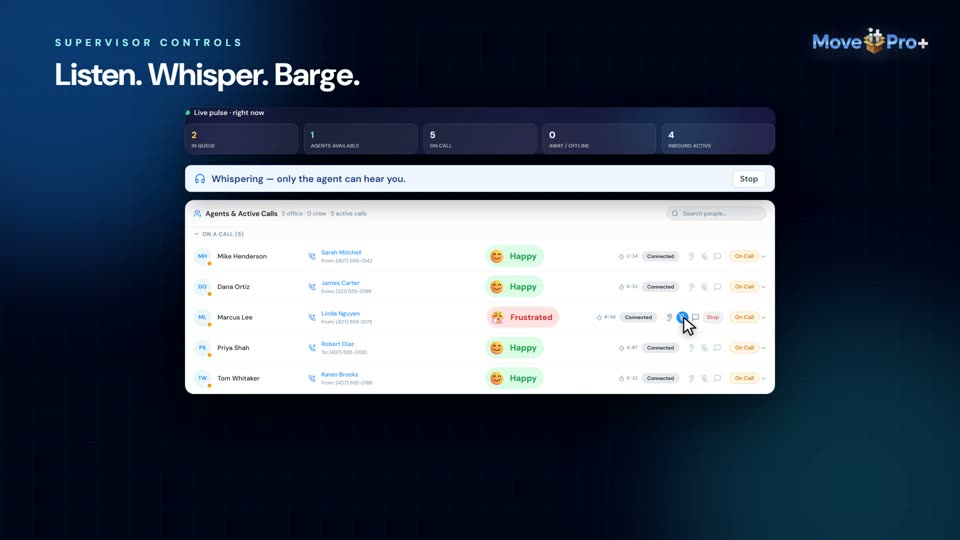This screenshot has width=960, height=540.
Task: Collapse the On A Call (5) section
Action: point(219,234)
